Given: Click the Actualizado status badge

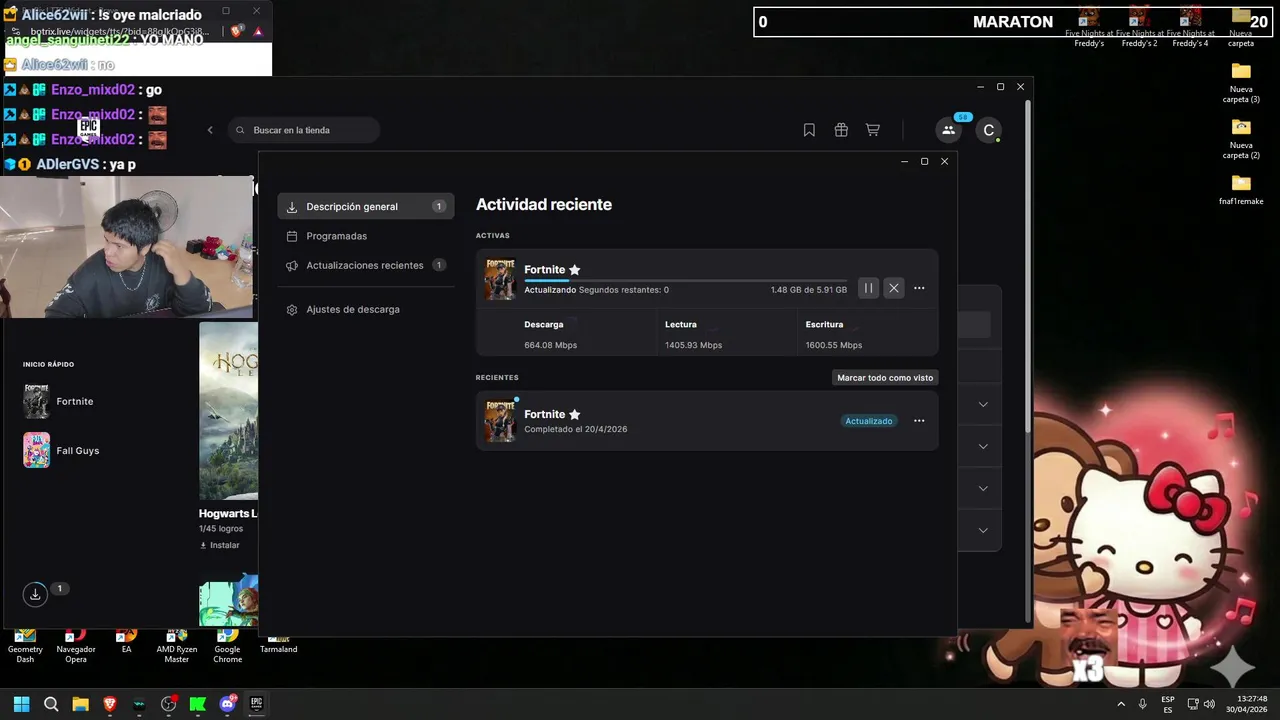Looking at the screenshot, I should pyautogui.click(x=869, y=421).
